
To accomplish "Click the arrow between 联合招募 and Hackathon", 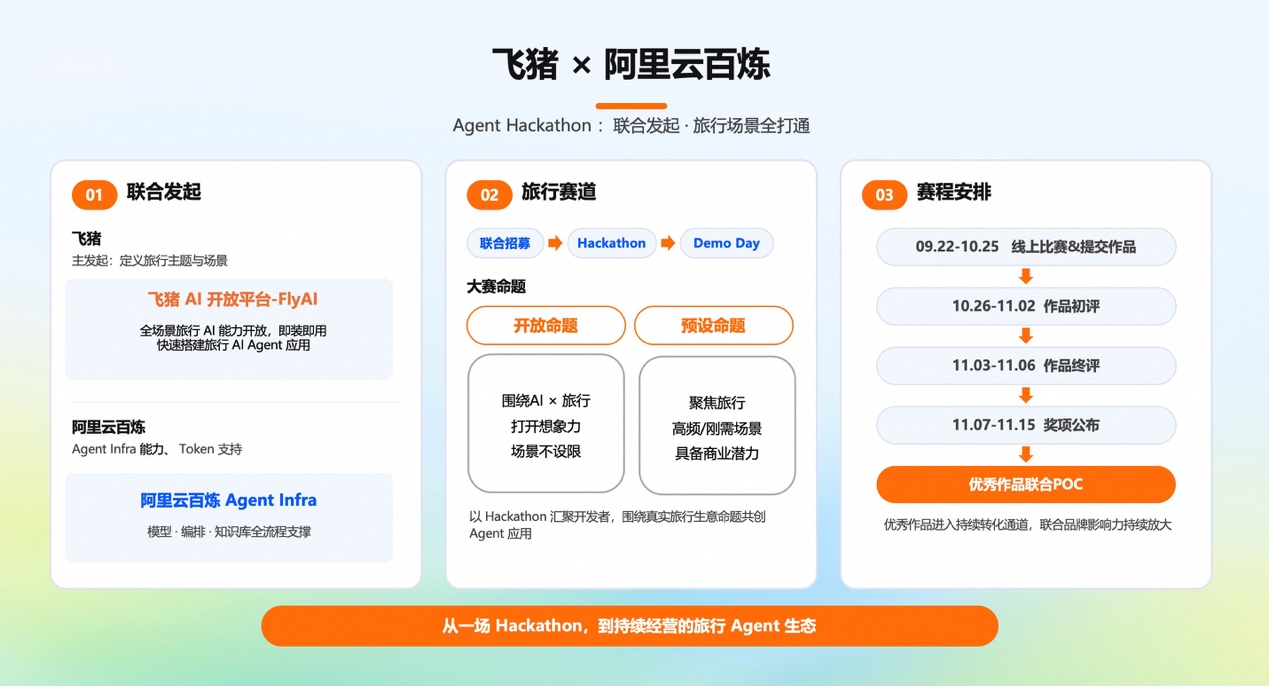I will click(555, 243).
